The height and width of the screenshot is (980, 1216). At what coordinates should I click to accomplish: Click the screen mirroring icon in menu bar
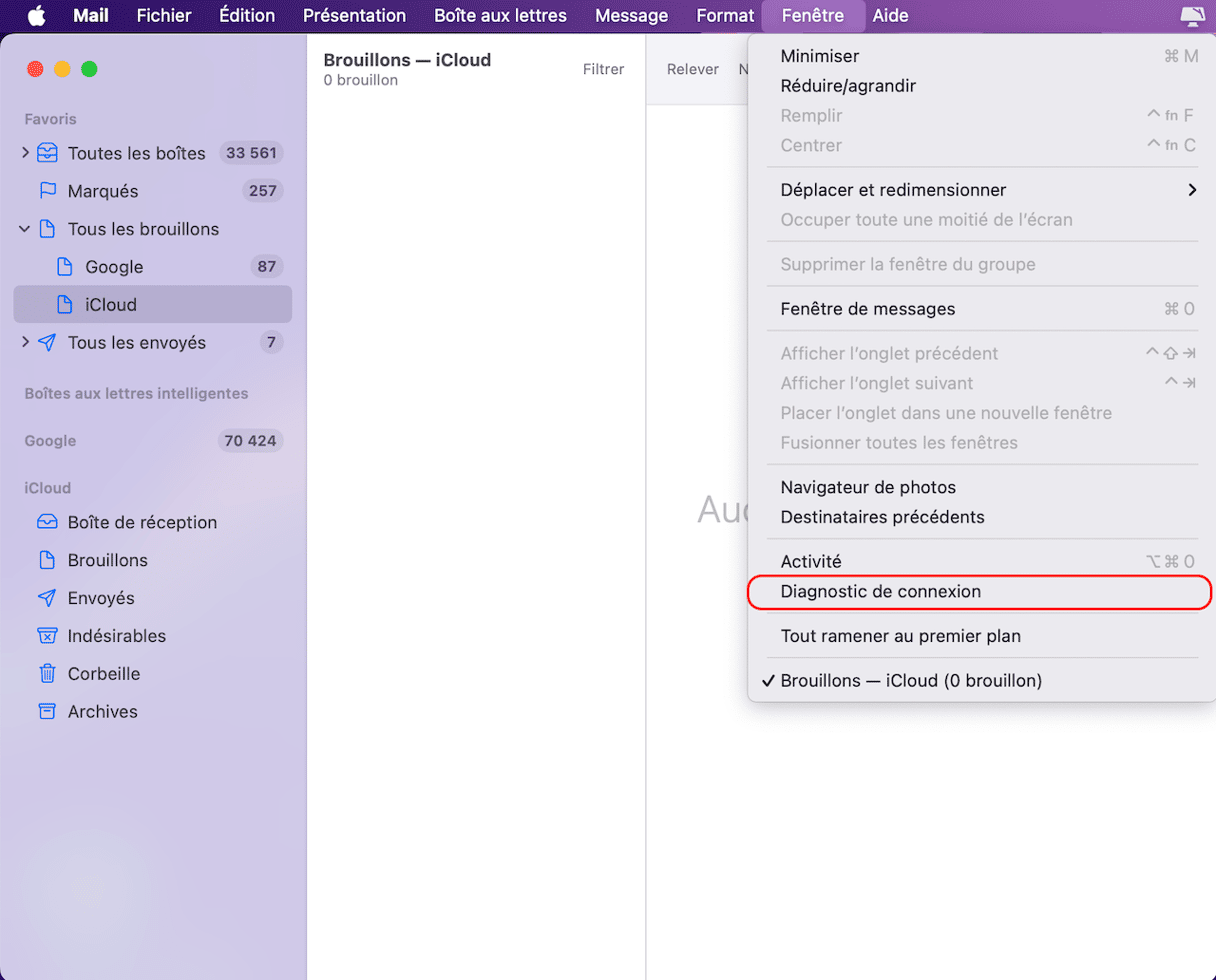coord(1192,15)
